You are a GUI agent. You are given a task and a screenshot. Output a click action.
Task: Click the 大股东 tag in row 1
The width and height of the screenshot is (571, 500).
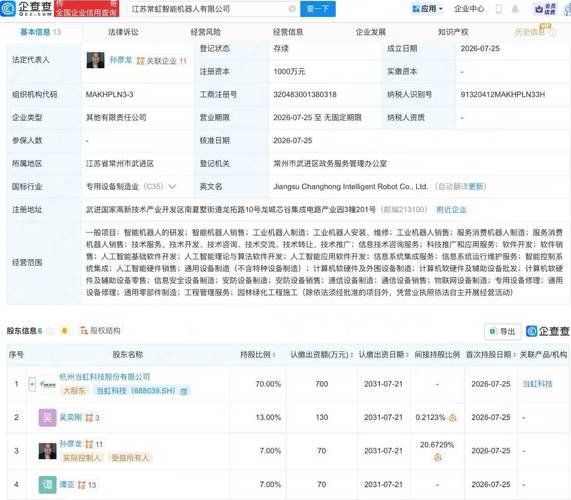[74, 391]
